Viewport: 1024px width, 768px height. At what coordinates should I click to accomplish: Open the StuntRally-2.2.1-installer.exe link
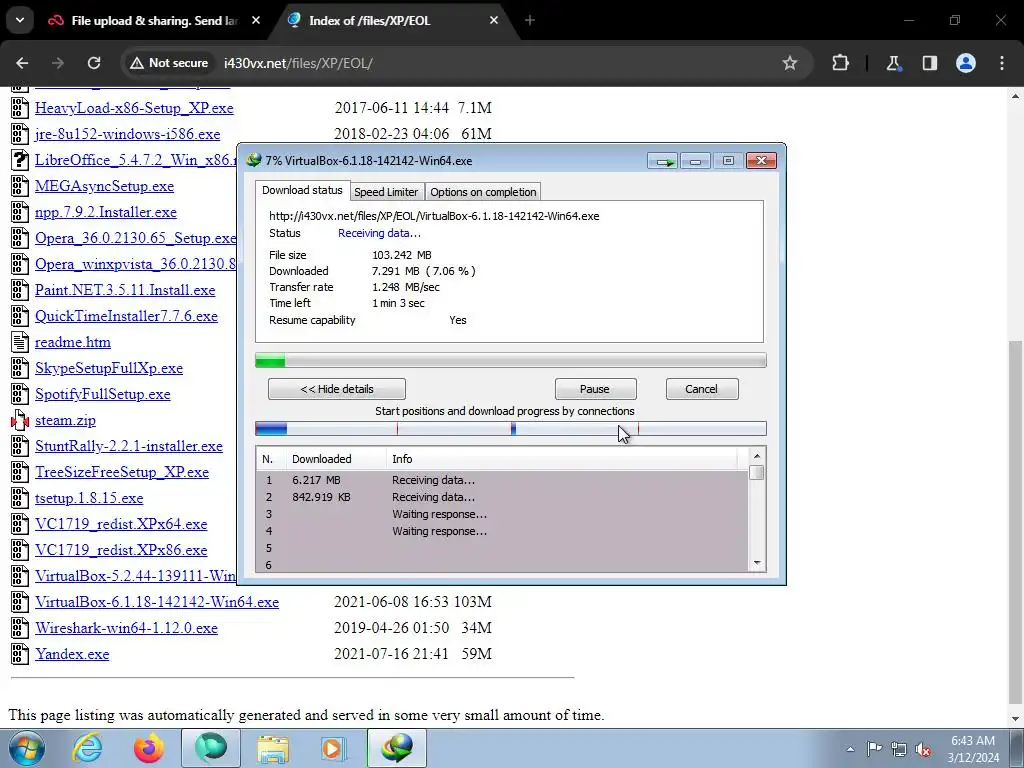[129, 446]
